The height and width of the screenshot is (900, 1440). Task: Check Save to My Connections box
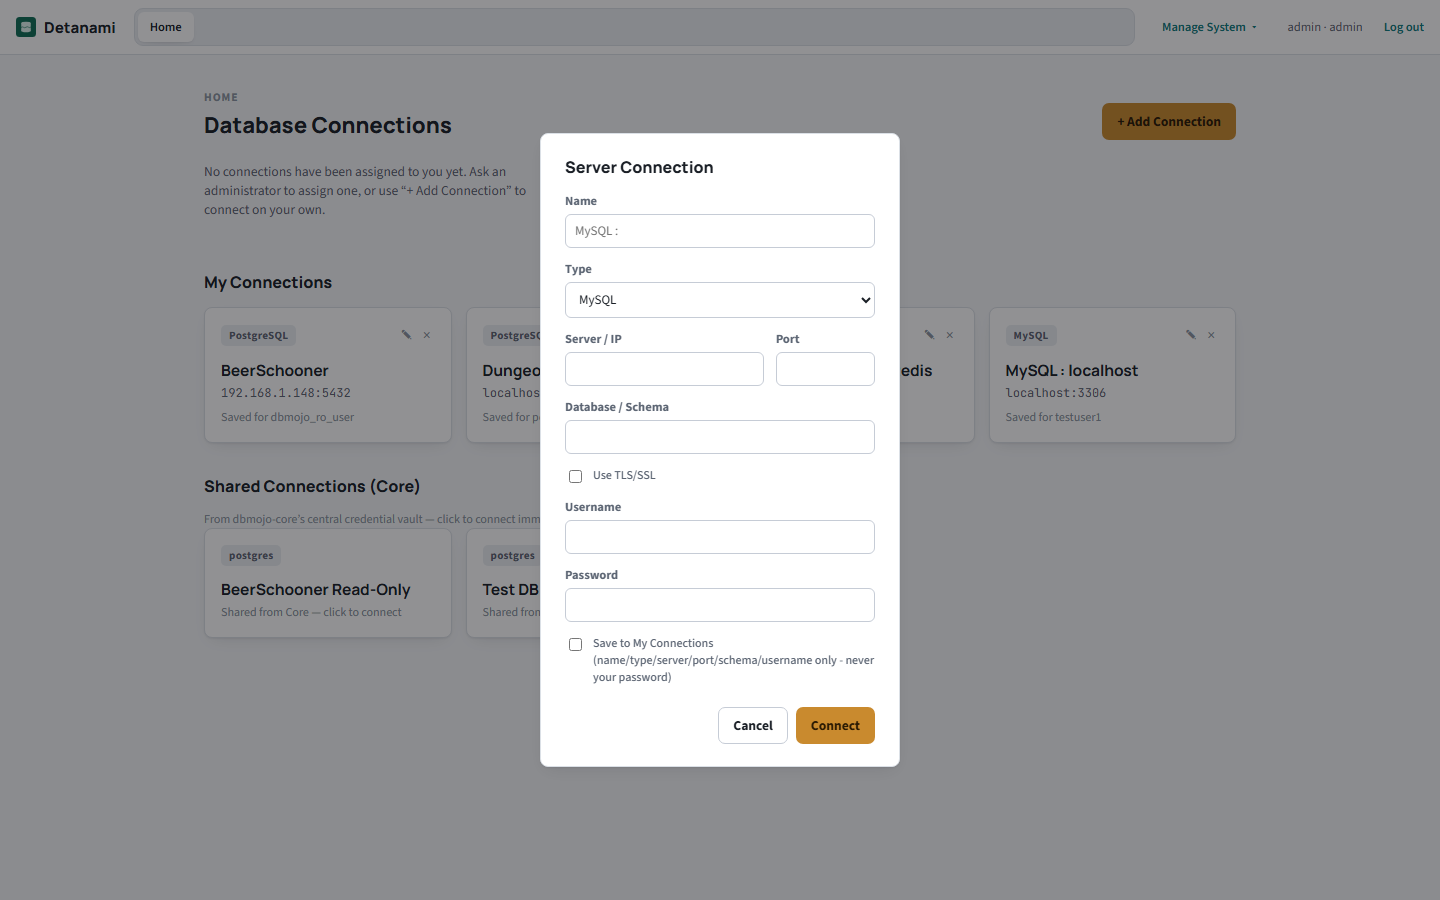coord(575,644)
